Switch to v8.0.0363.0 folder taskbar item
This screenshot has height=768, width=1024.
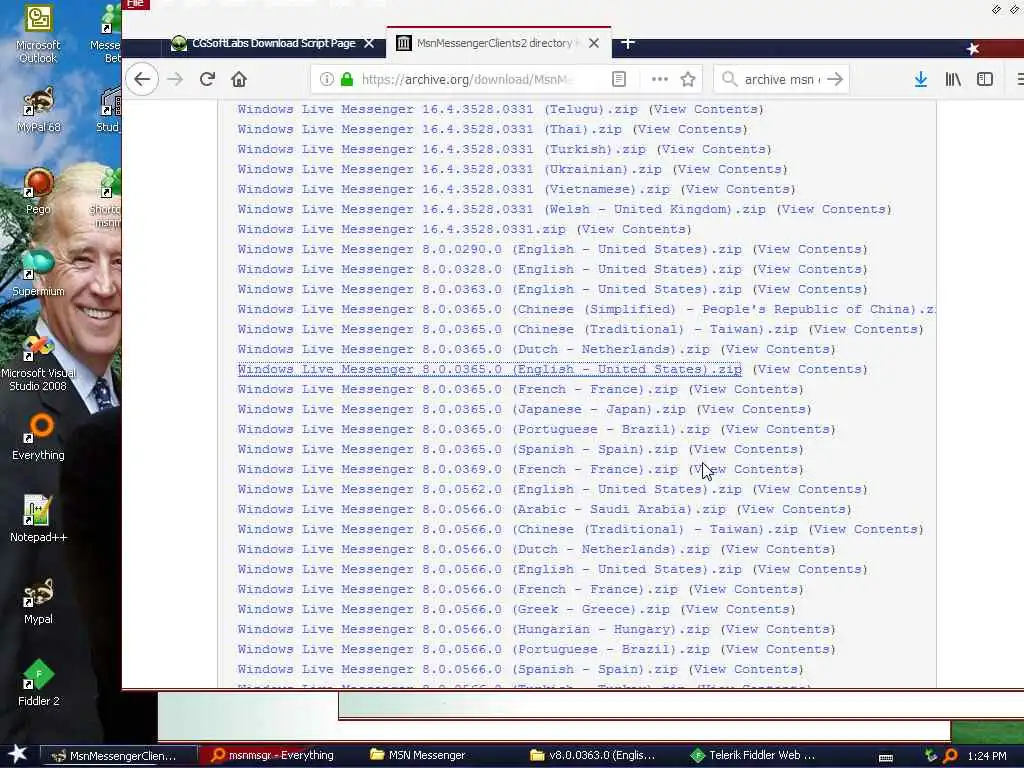coord(593,756)
